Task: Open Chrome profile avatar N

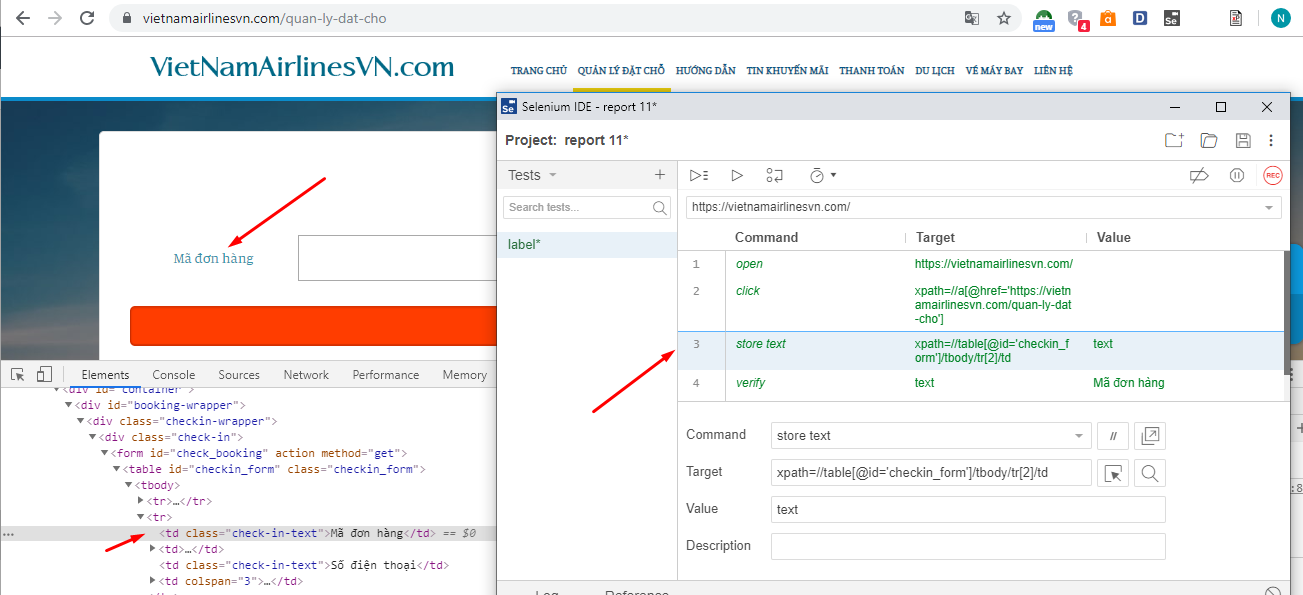Action: (x=1281, y=18)
